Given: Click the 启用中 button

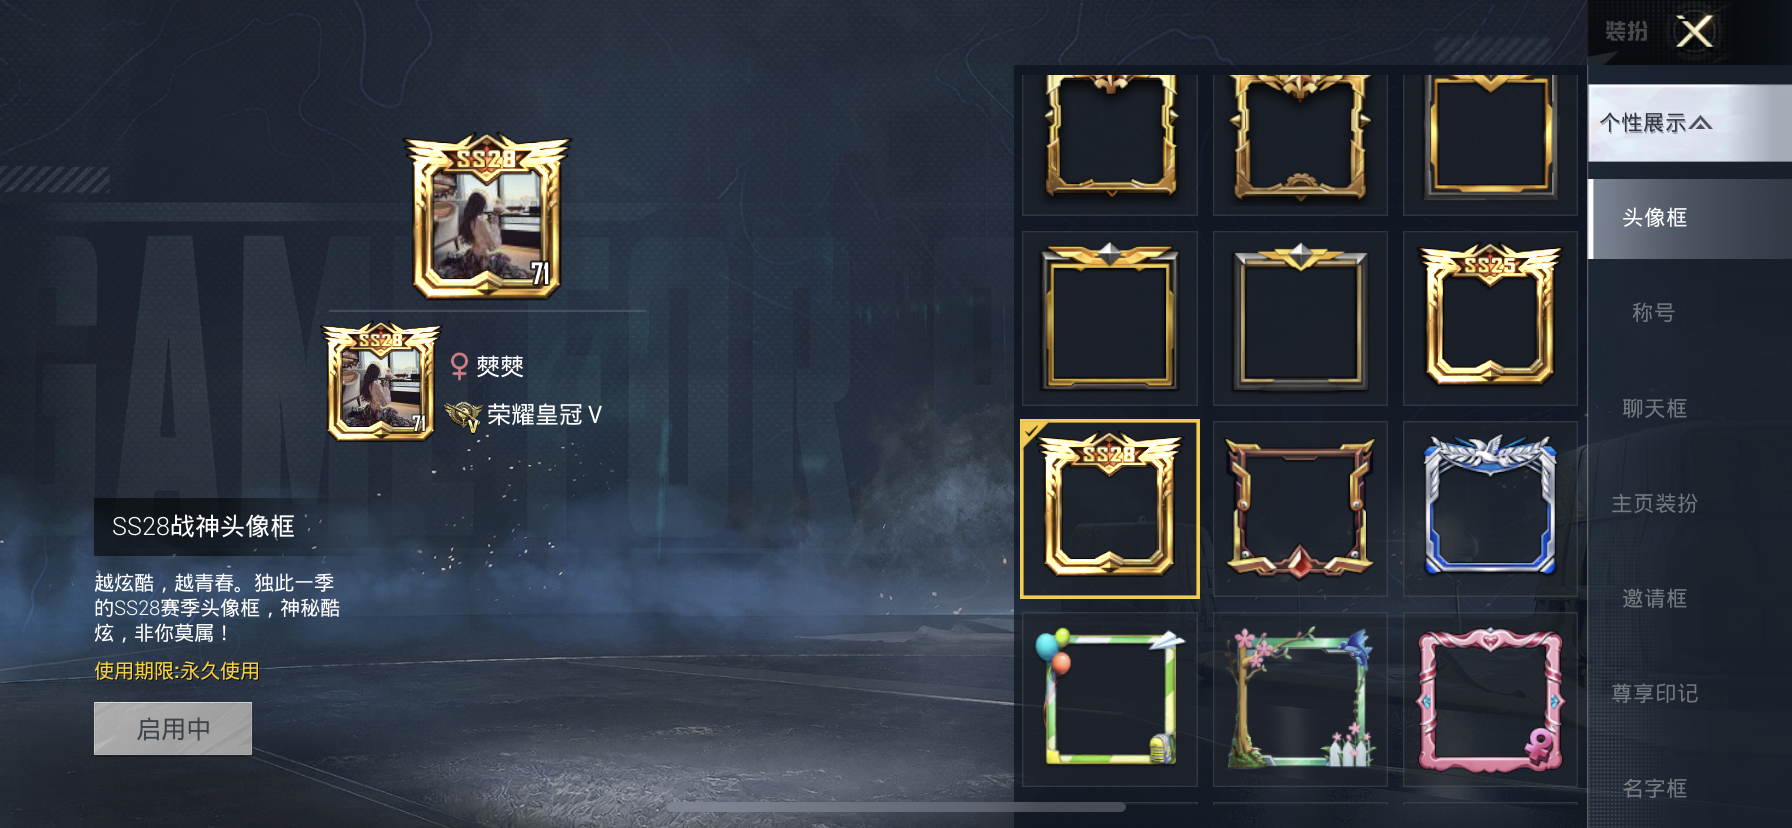Looking at the screenshot, I should tap(173, 729).
